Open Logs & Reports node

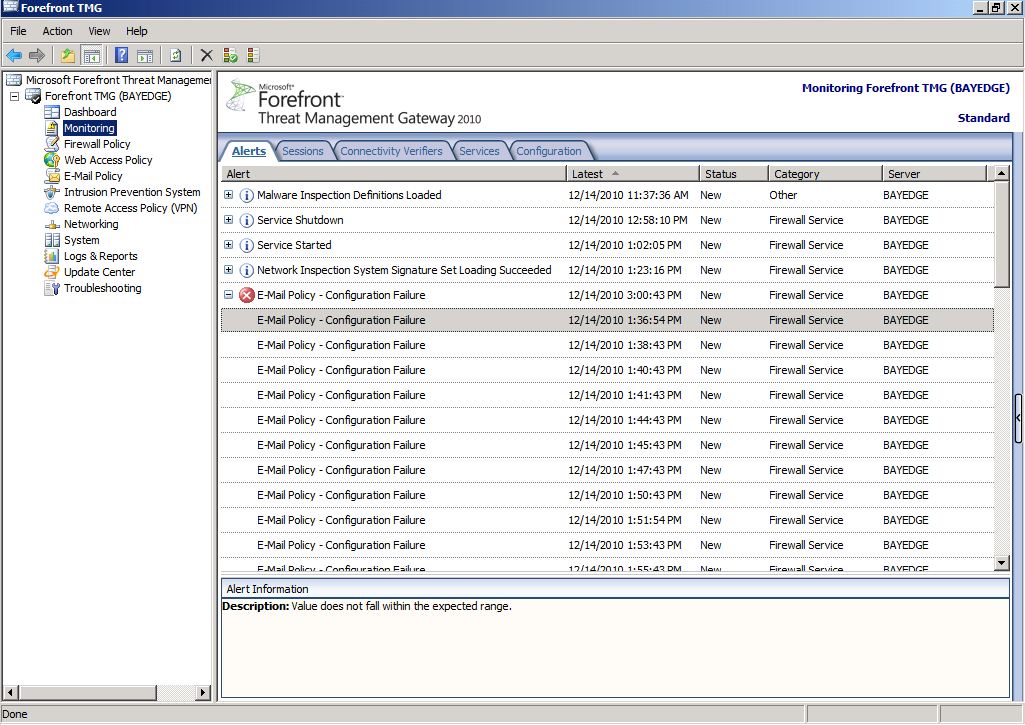pos(101,256)
